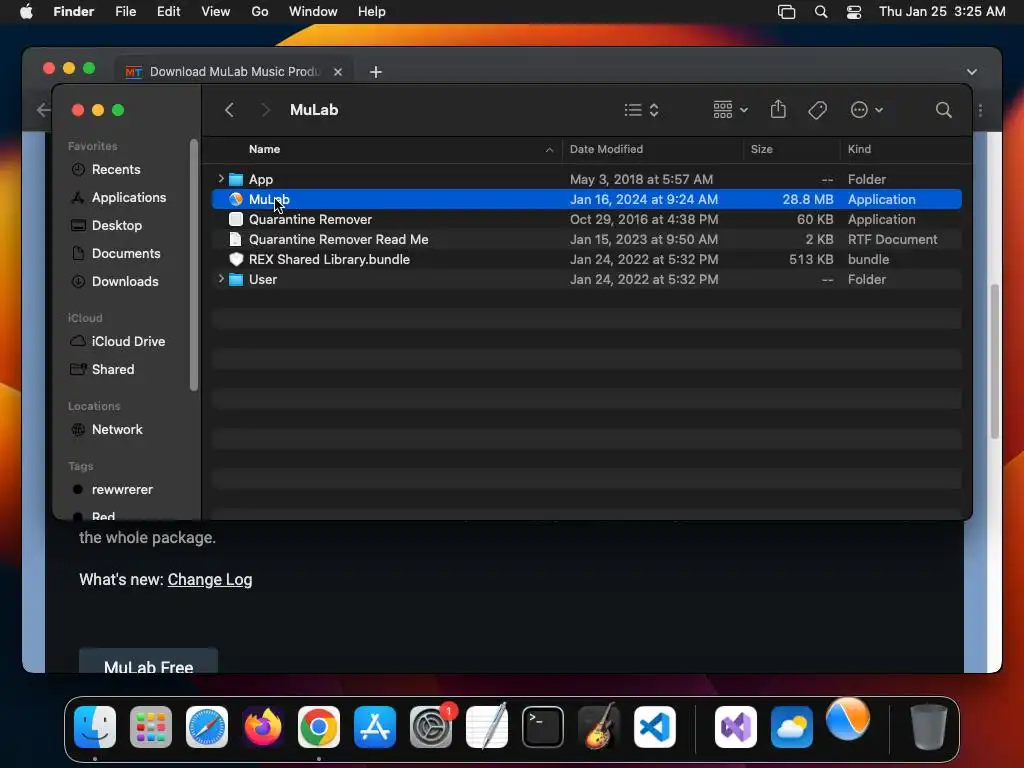Click the tag icon in Finder toolbar
The width and height of the screenshot is (1024, 768).
coord(817,110)
